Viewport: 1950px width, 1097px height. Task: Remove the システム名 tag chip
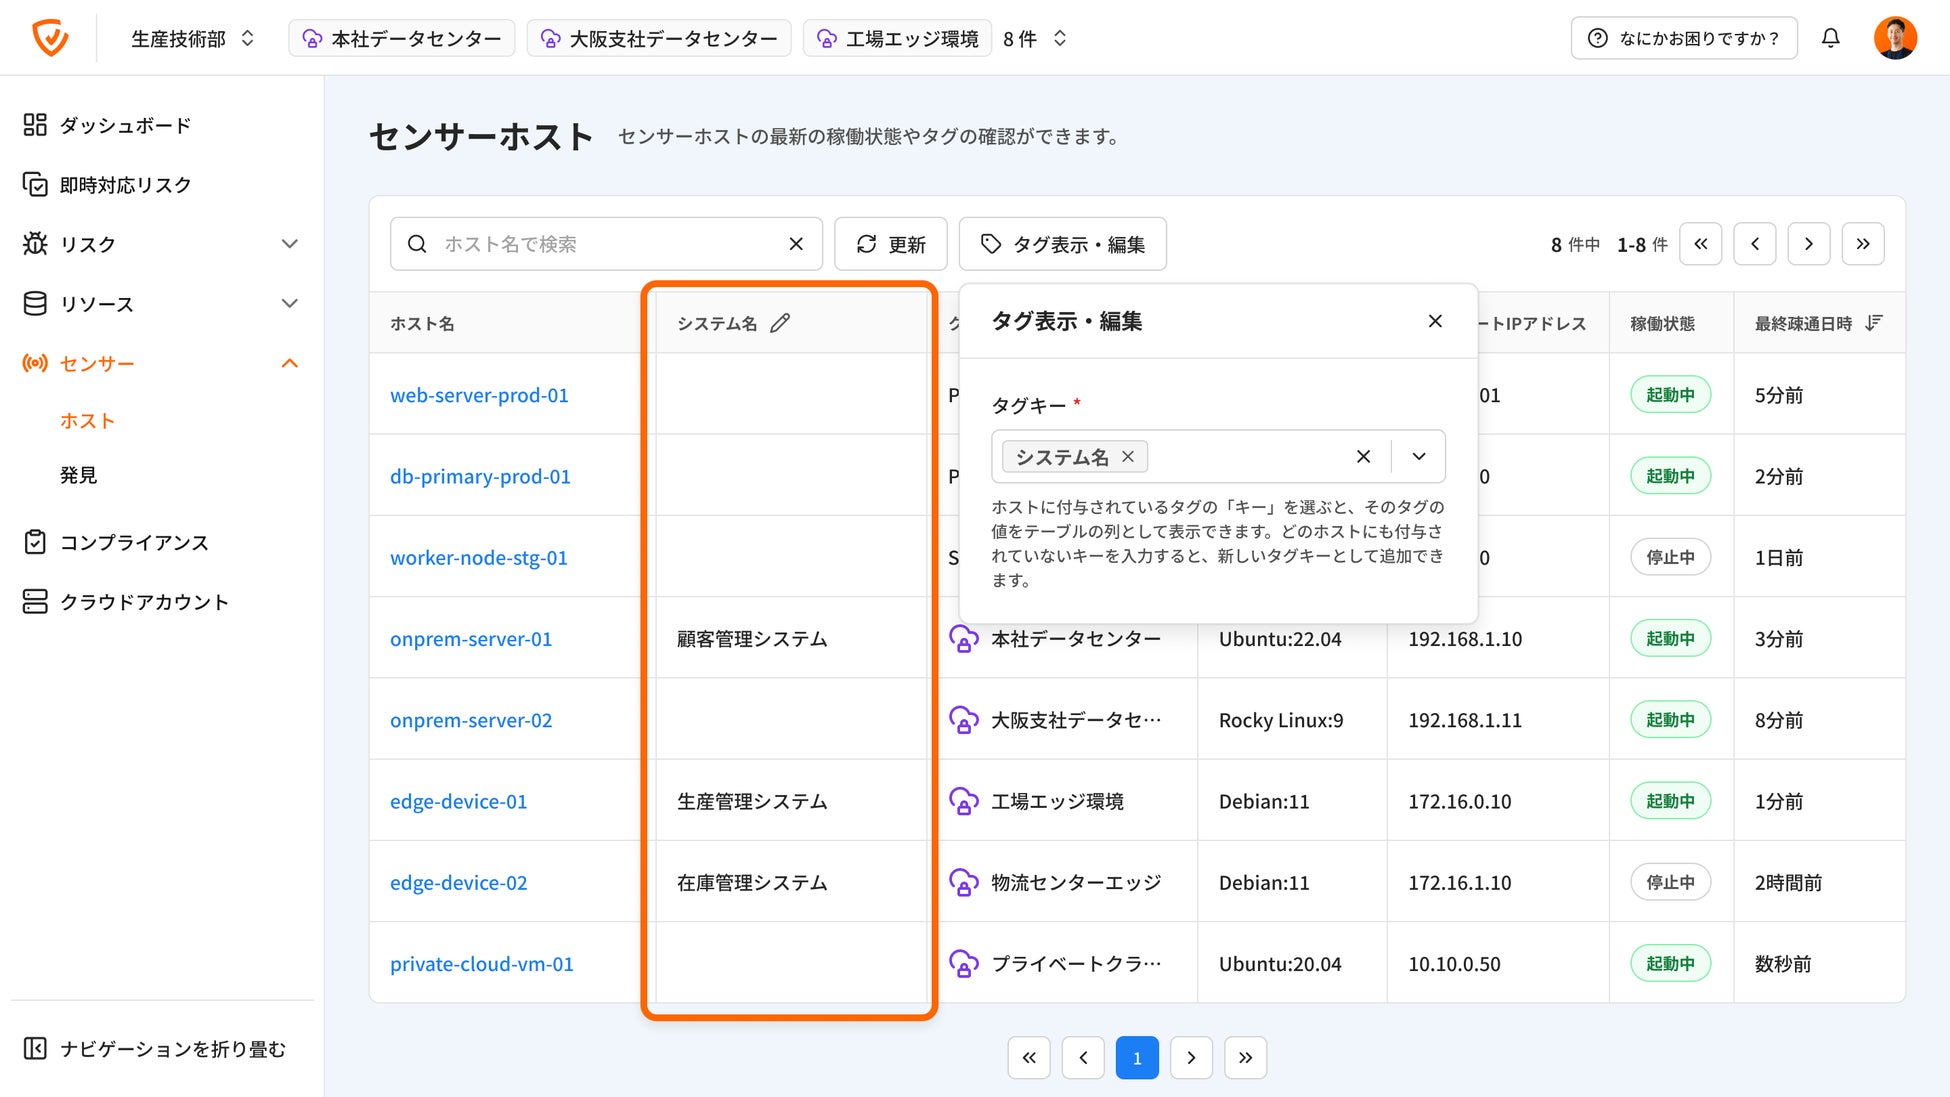(1128, 456)
